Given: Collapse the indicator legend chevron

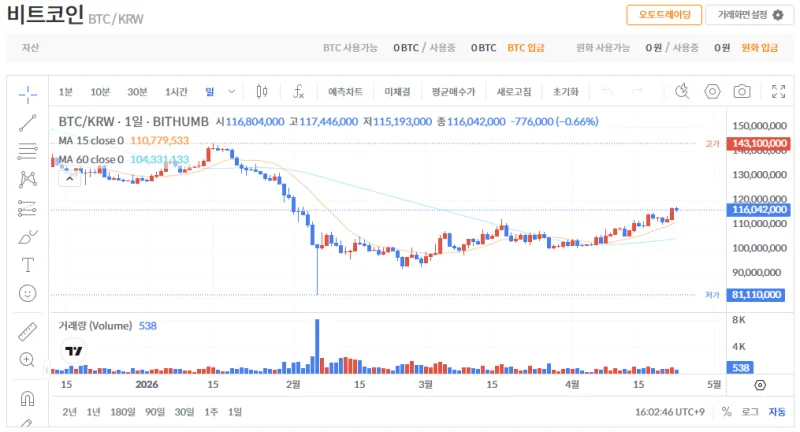Looking at the screenshot, I should 70,179.
